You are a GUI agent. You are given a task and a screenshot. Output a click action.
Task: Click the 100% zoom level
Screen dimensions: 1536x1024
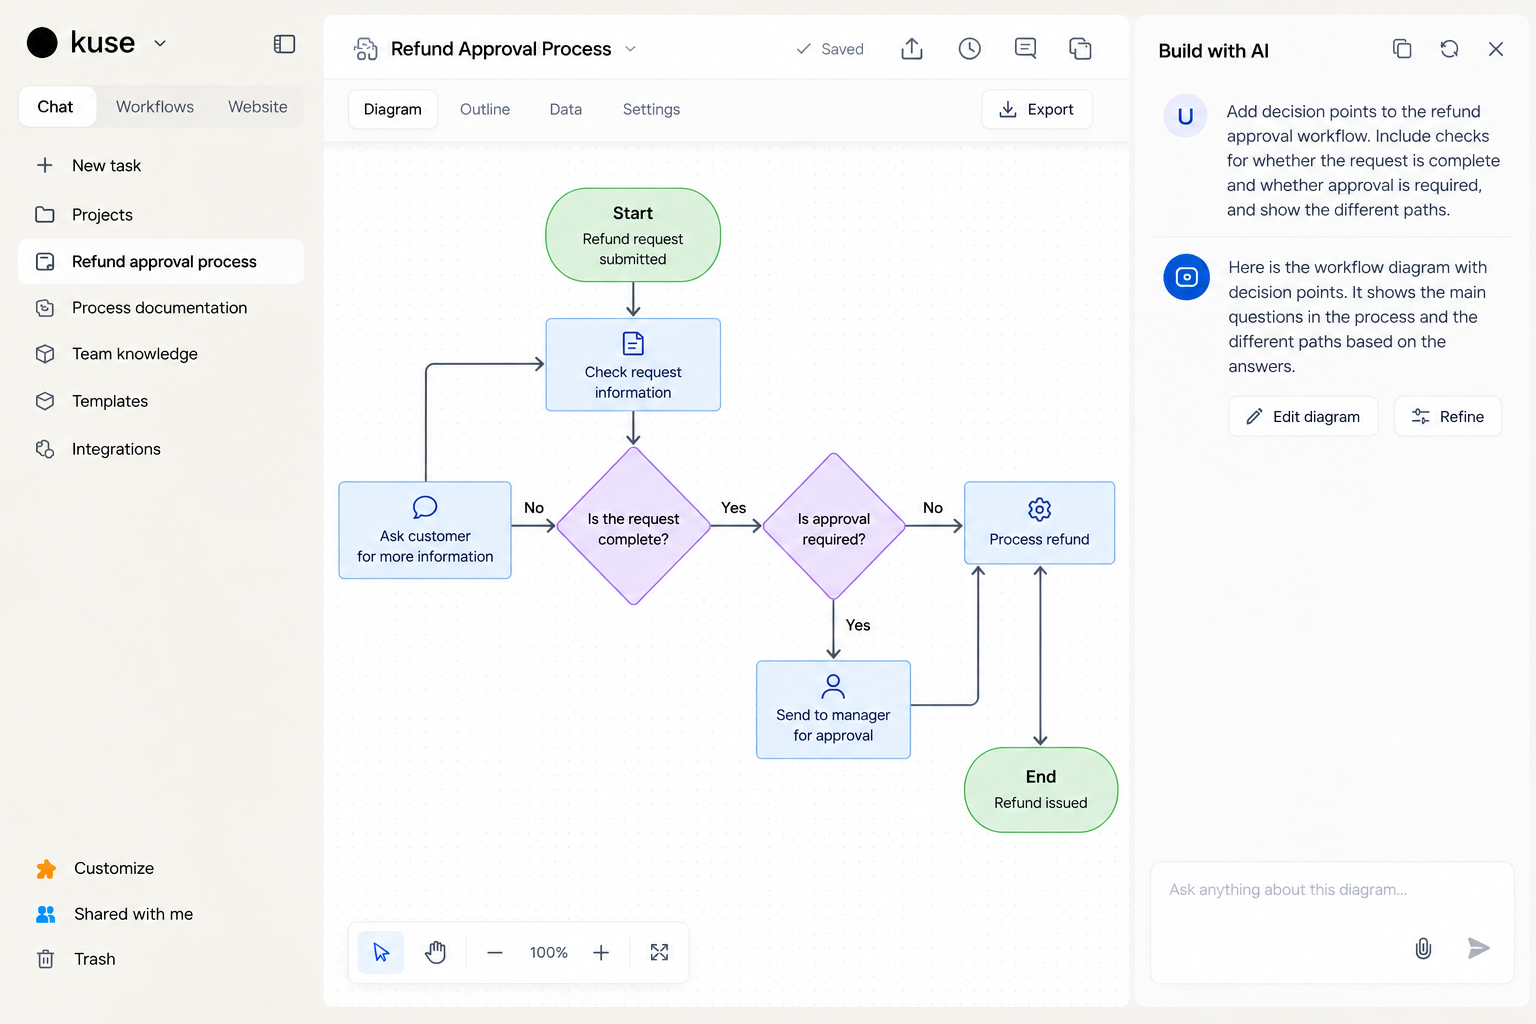tap(548, 953)
